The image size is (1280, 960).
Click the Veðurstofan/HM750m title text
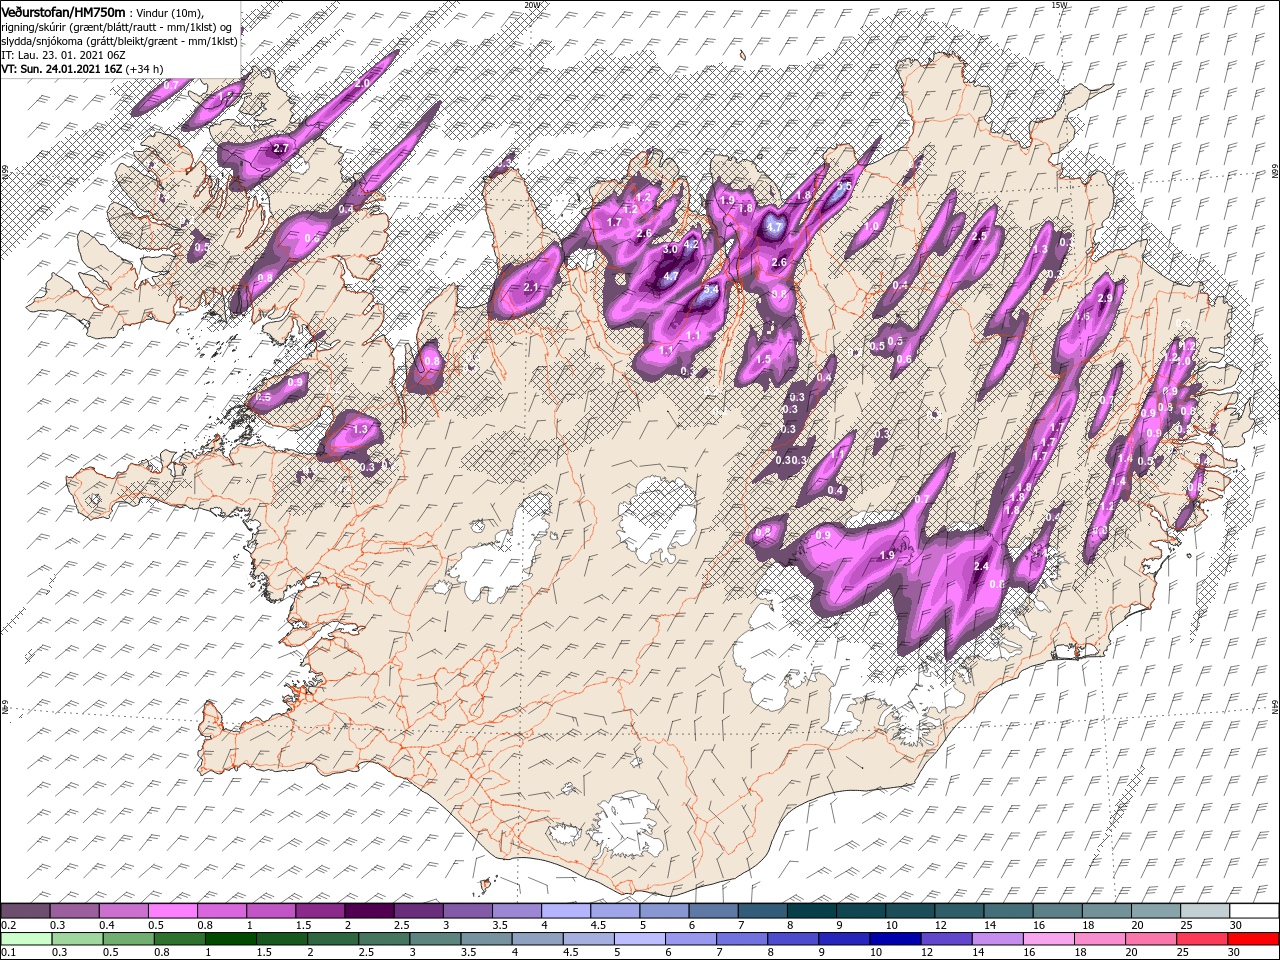[63, 11]
